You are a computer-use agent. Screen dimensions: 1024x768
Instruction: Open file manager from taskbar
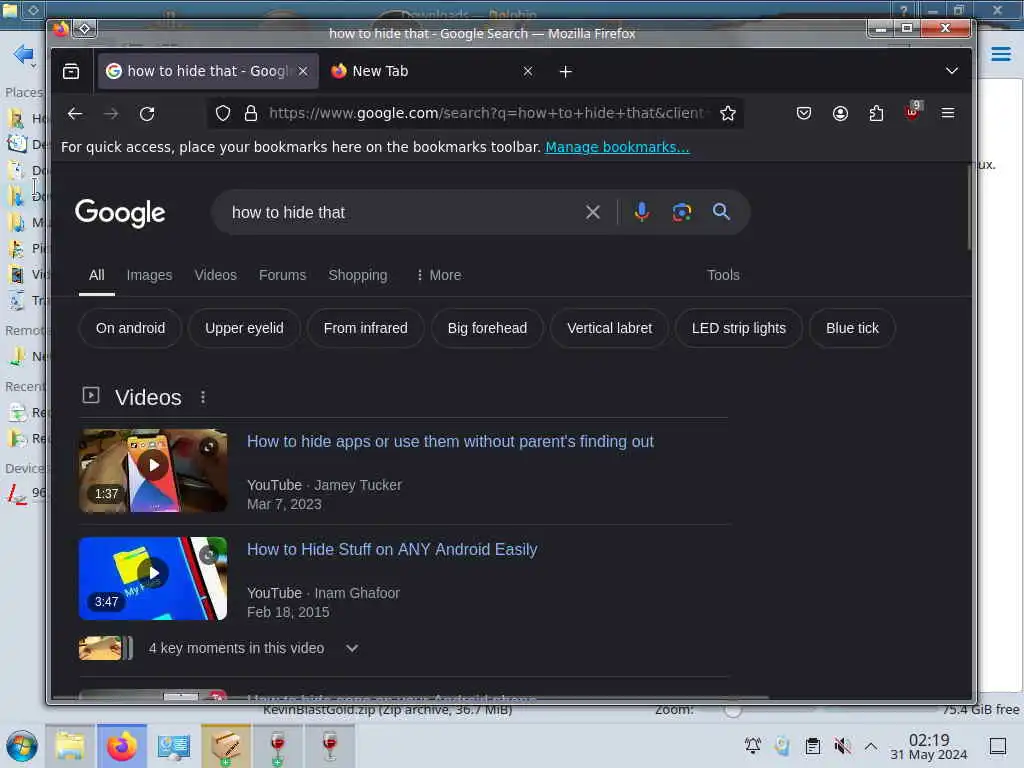(x=70, y=746)
